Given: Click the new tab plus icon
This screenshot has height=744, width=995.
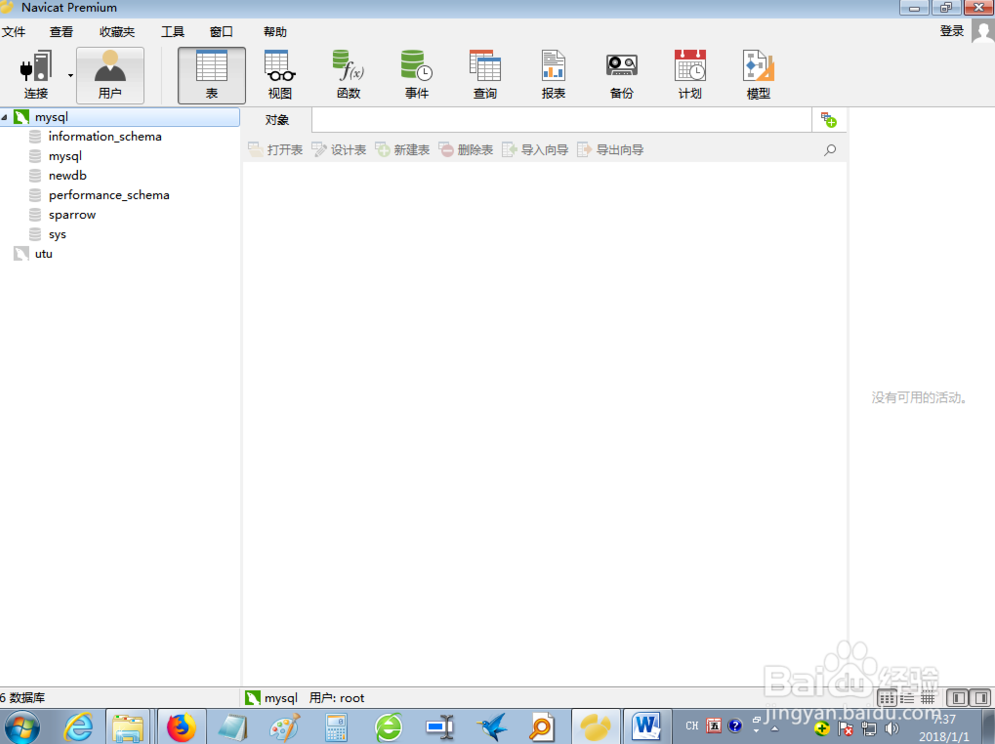Looking at the screenshot, I should 829,120.
